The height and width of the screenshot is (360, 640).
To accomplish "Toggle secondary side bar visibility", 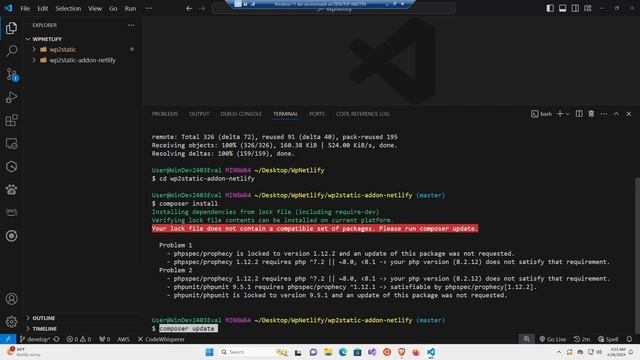I will tap(575, 8).
